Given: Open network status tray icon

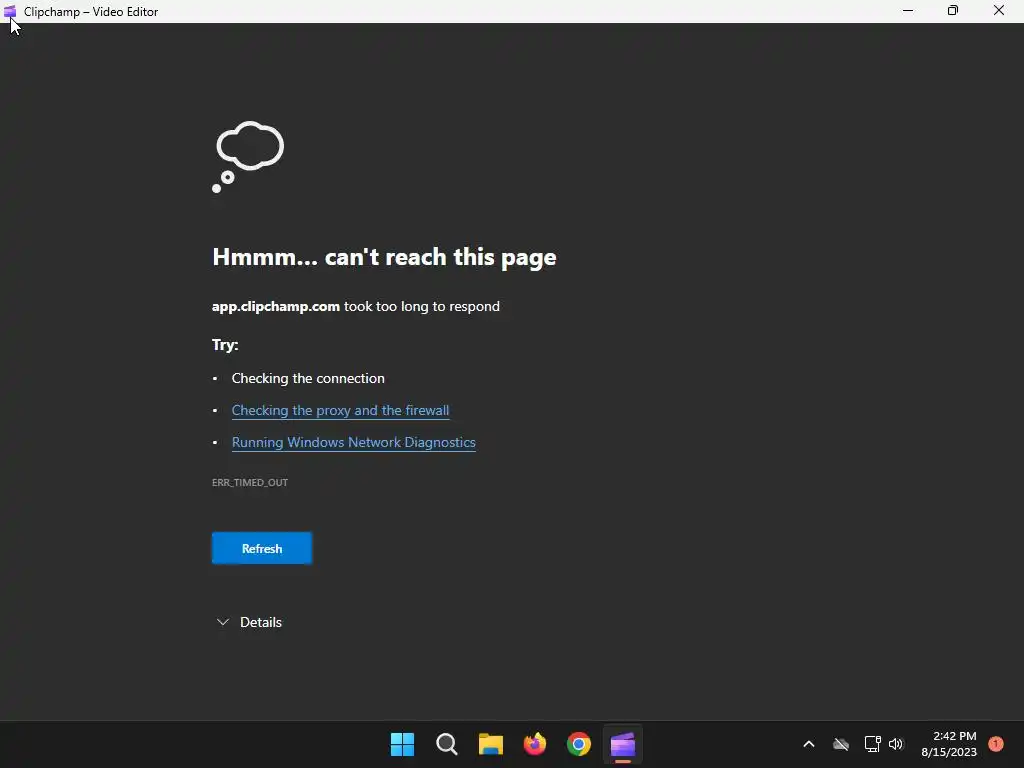Looking at the screenshot, I should click(x=872, y=744).
